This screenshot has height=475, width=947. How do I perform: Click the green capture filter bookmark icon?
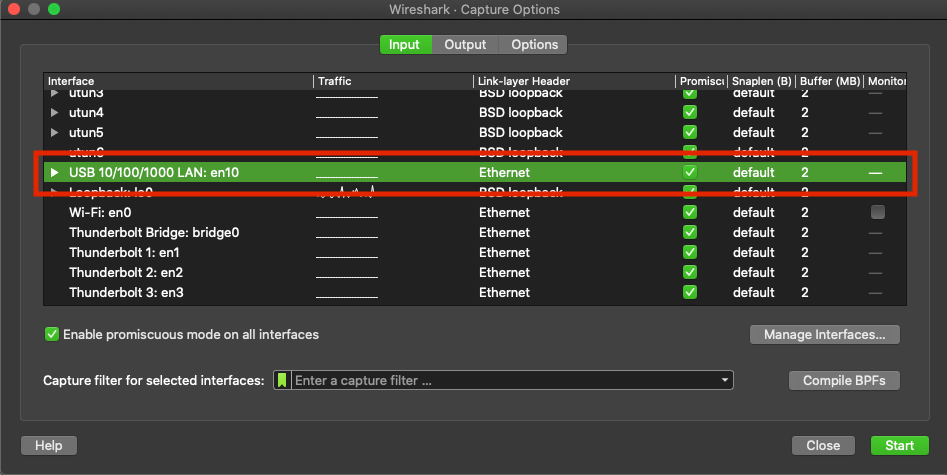(282, 380)
